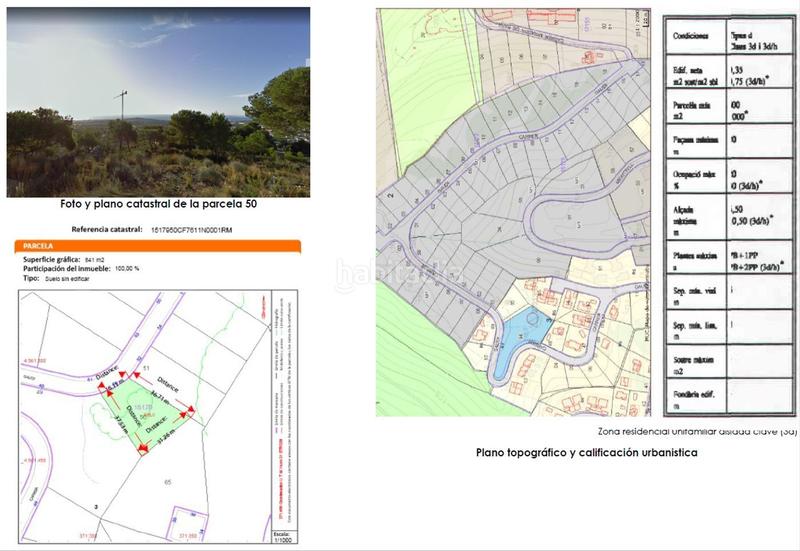Click parcel number 51 on cadastral map

click(144, 369)
